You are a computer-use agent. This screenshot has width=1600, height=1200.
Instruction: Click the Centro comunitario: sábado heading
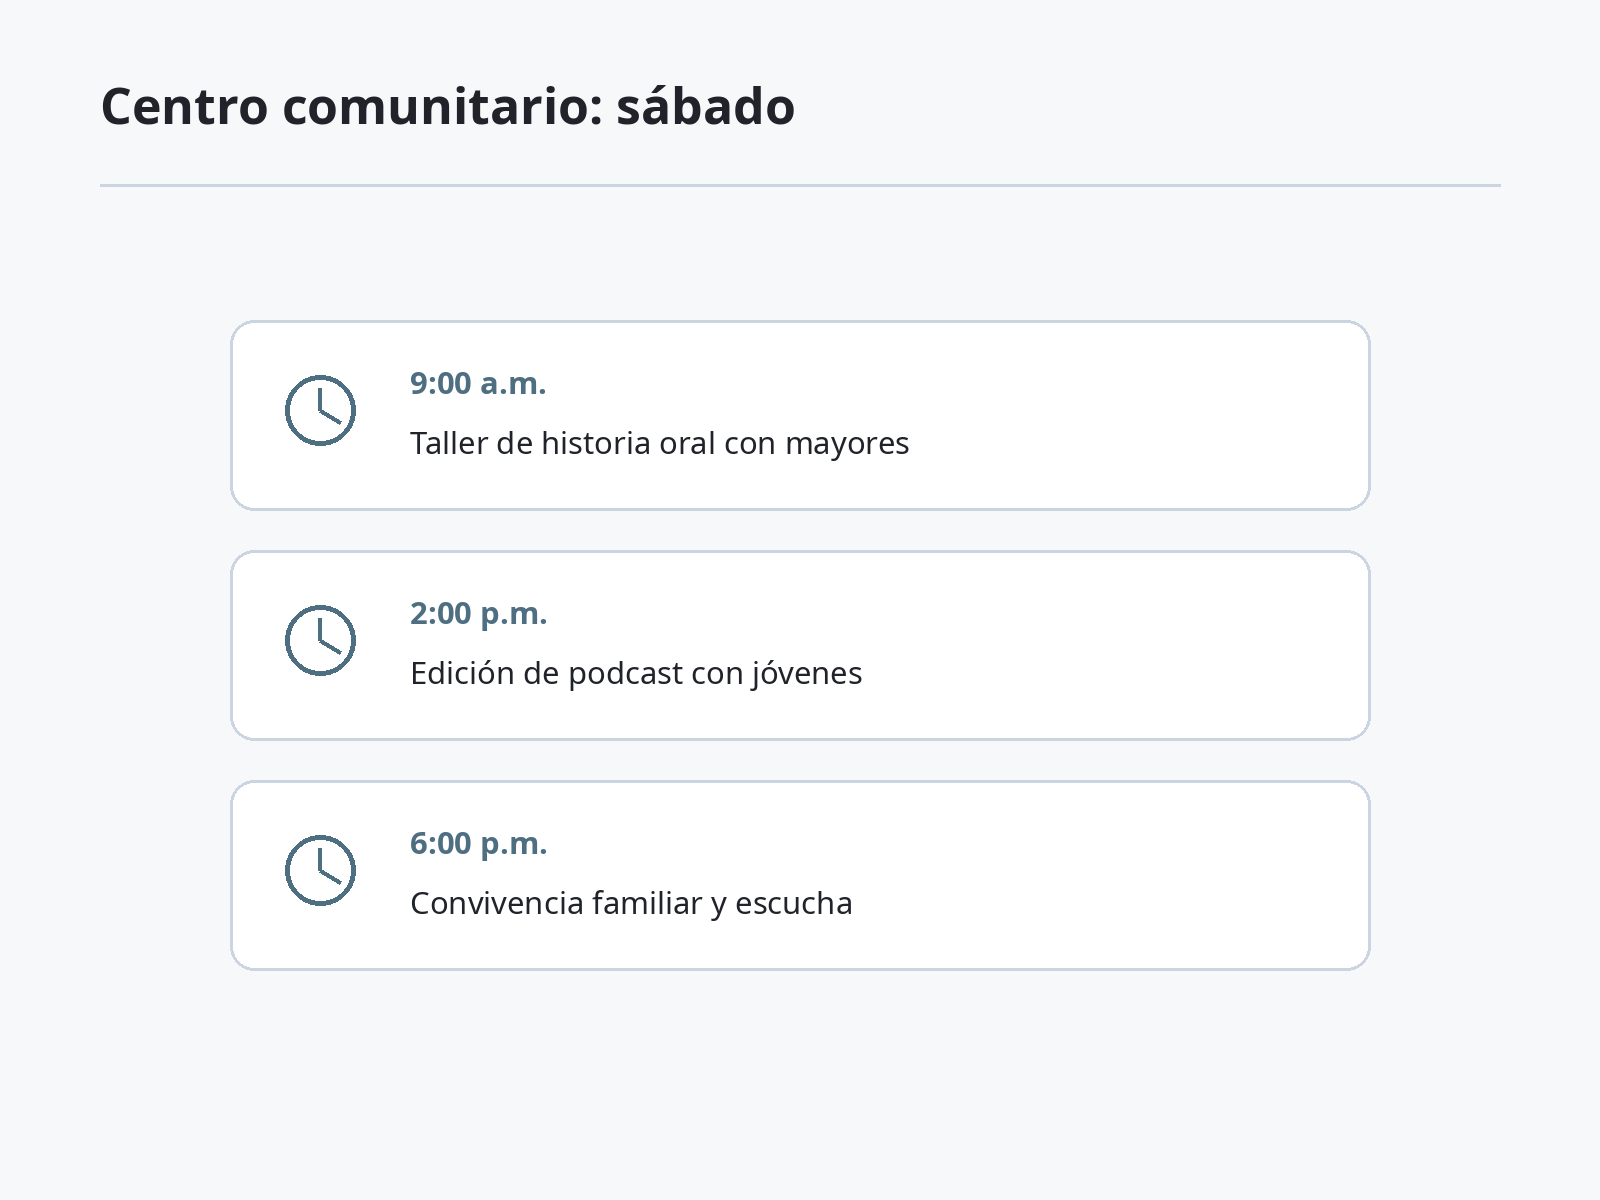(x=448, y=106)
